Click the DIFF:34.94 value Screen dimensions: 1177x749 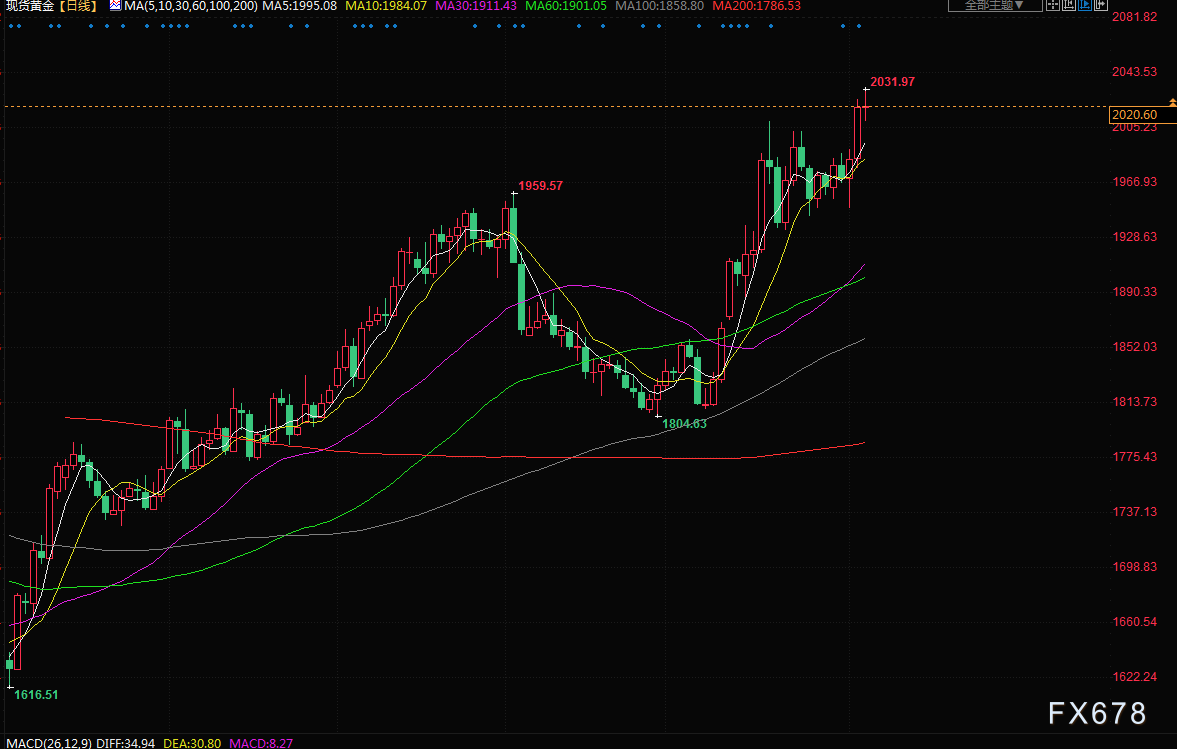(125, 743)
